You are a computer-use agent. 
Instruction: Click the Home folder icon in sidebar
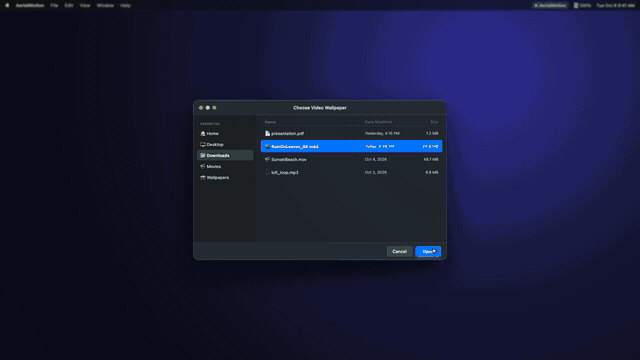(x=203, y=133)
